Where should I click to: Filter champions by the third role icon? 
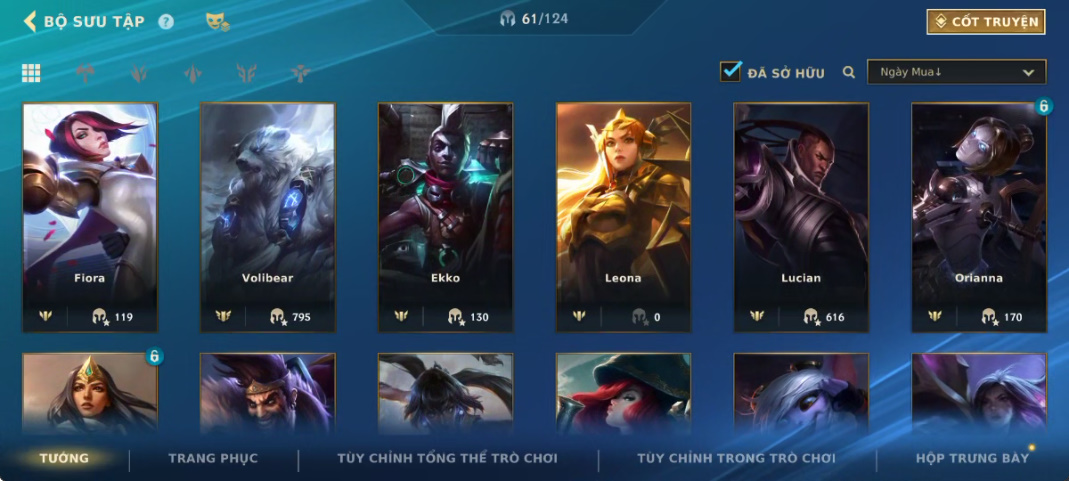[193, 73]
